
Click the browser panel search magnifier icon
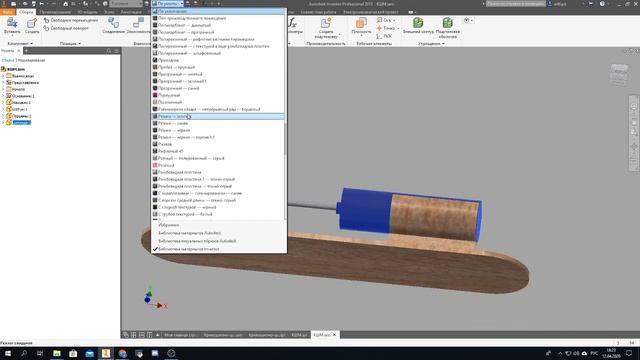point(109,51)
